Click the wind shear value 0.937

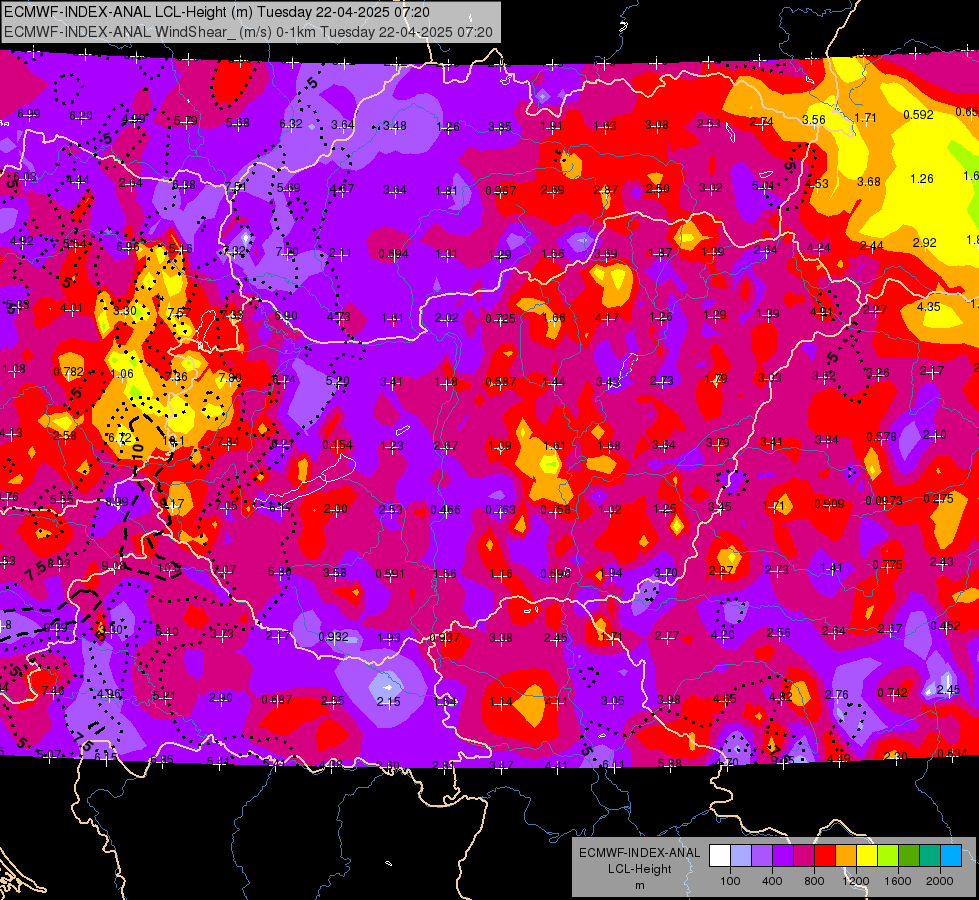click(445, 638)
